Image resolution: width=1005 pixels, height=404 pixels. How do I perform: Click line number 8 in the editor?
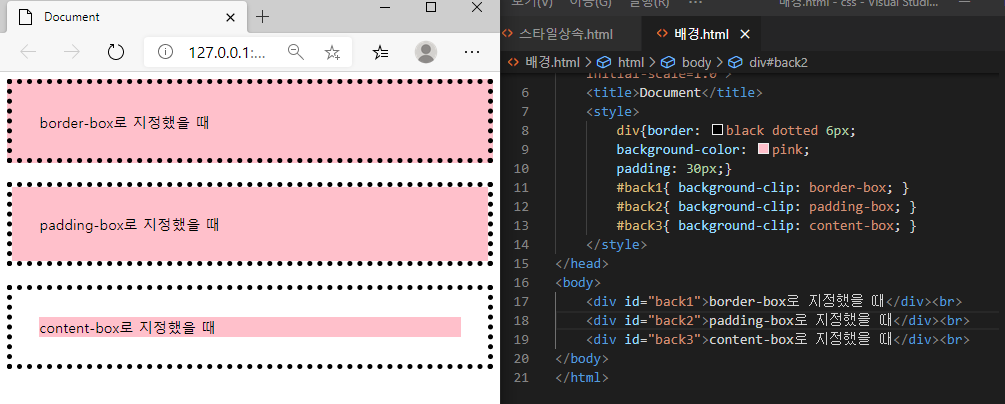coord(526,130)
